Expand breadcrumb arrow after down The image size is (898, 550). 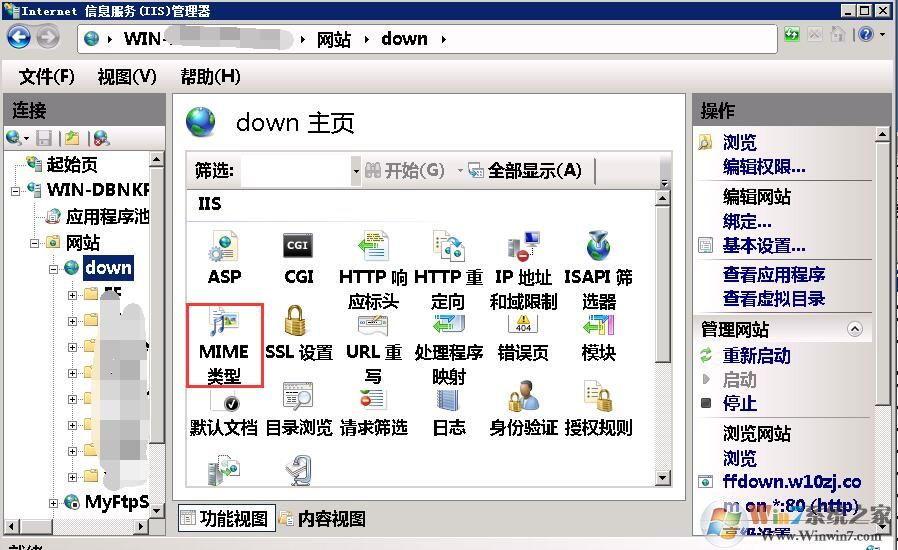click(443, 39)
